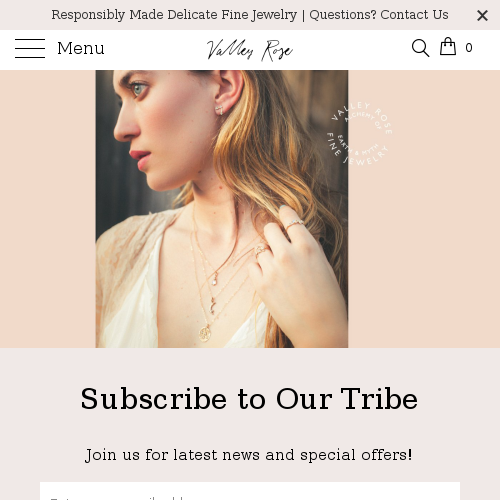Open the hamburger menu icon

pyautogui.click(x=30, y=48)
